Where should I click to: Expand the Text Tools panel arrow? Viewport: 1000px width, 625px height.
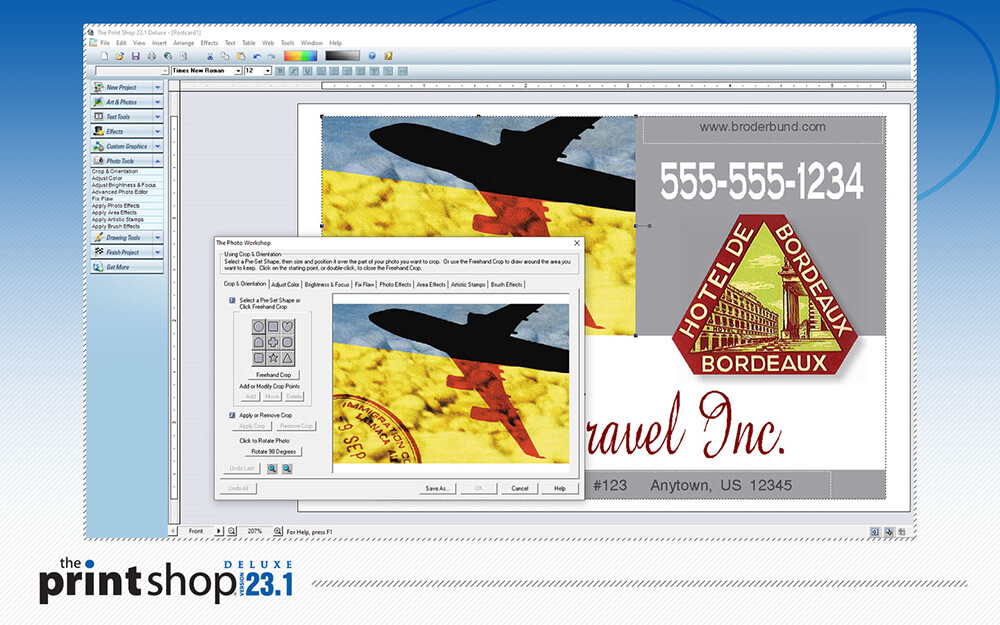tap(158, 117)
